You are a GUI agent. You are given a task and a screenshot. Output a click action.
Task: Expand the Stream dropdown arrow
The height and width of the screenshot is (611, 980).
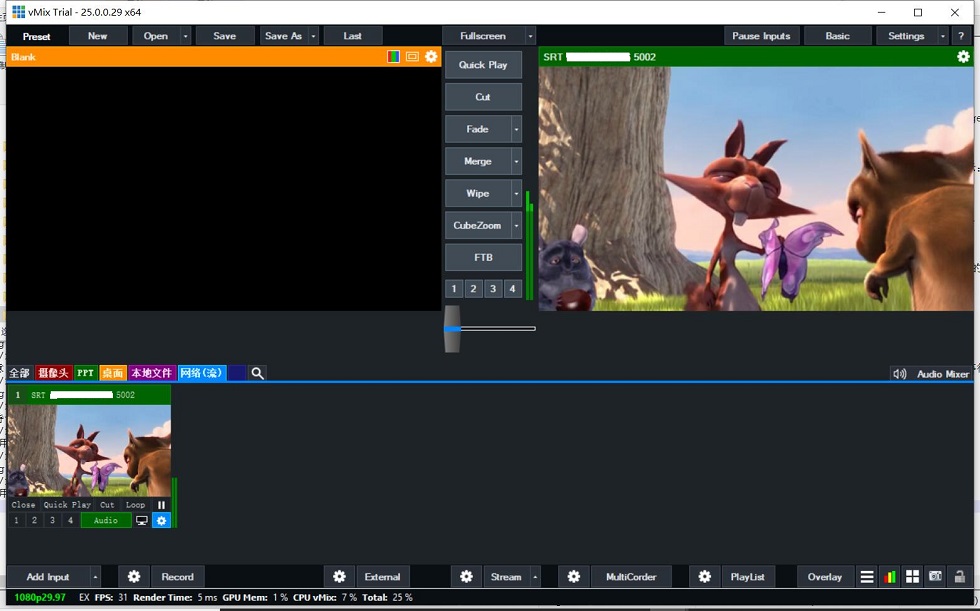[x=535, y=577]
